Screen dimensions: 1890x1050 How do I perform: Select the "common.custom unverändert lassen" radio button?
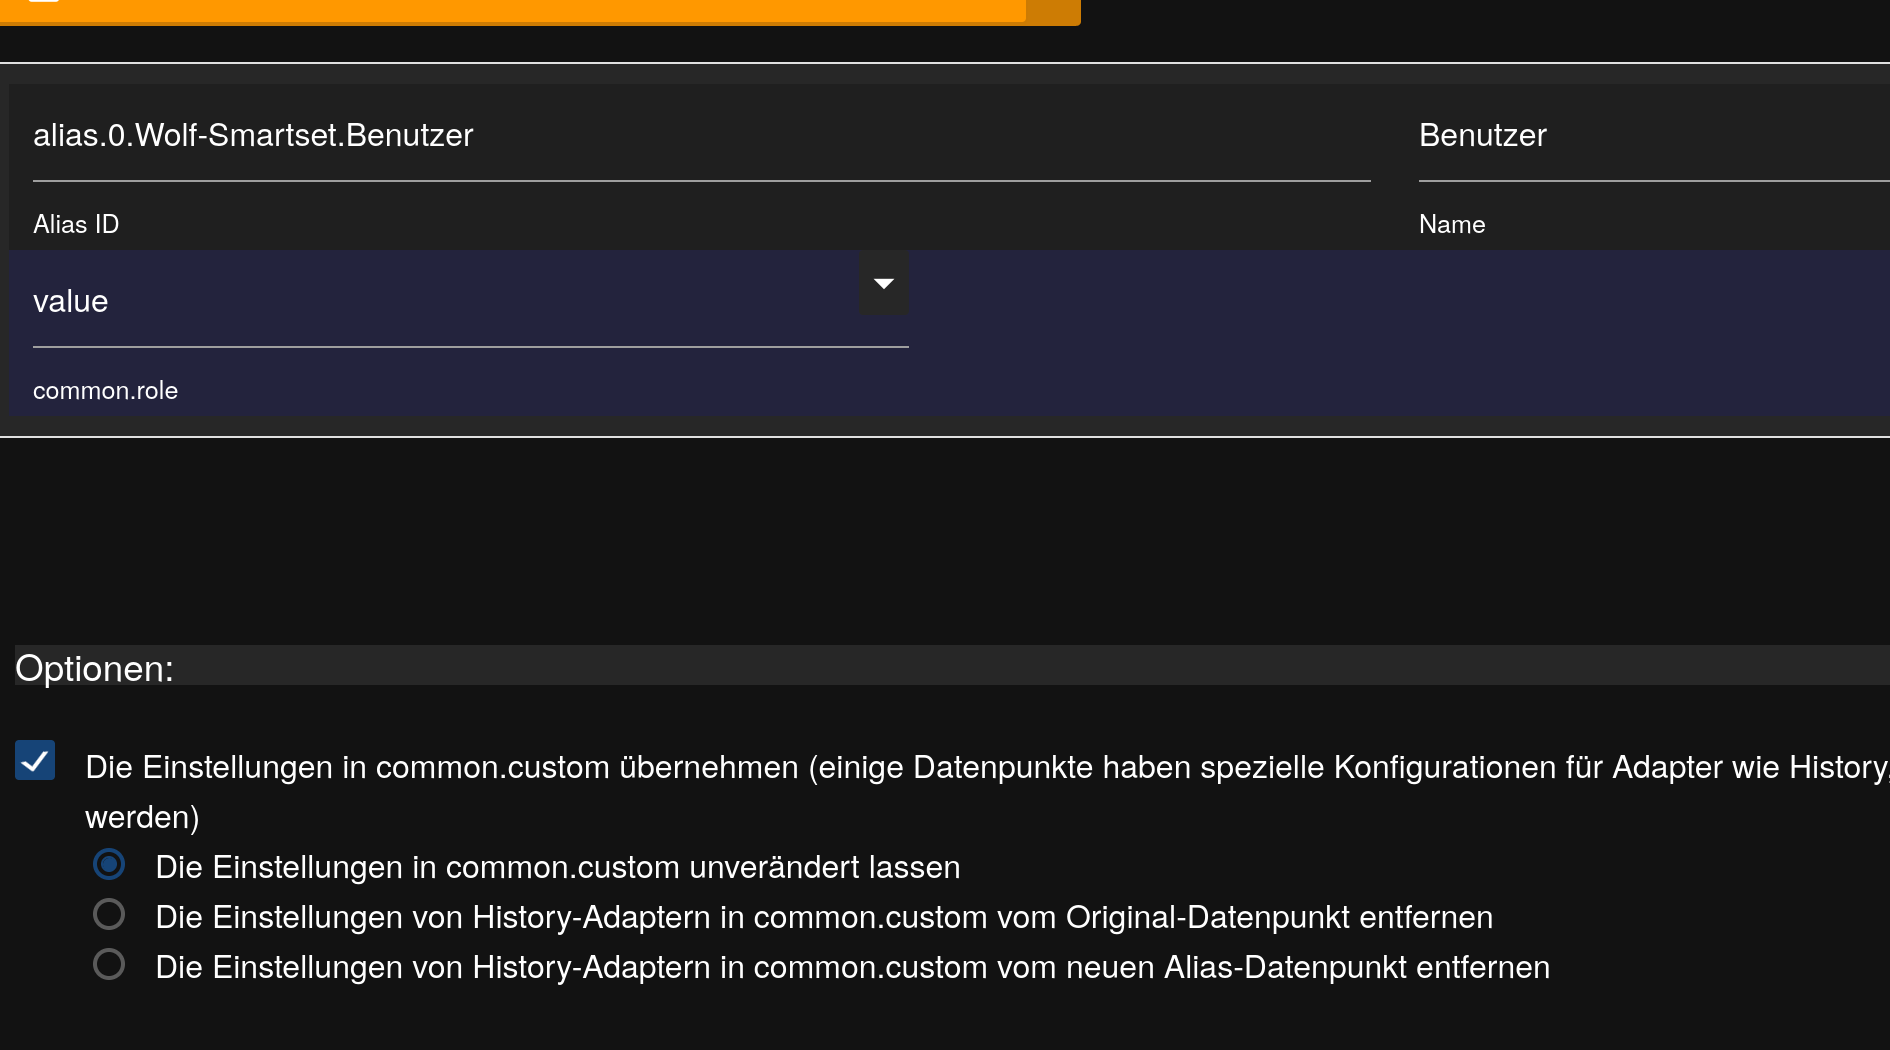point(109,864)
